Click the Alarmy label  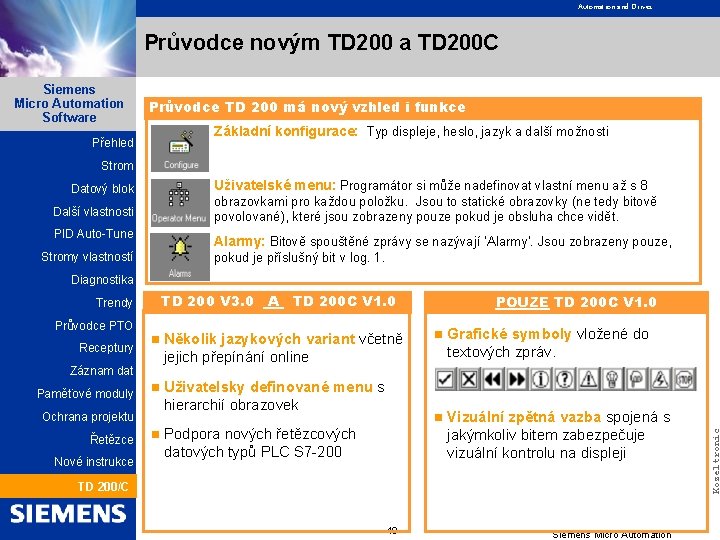tap(239, 242)
